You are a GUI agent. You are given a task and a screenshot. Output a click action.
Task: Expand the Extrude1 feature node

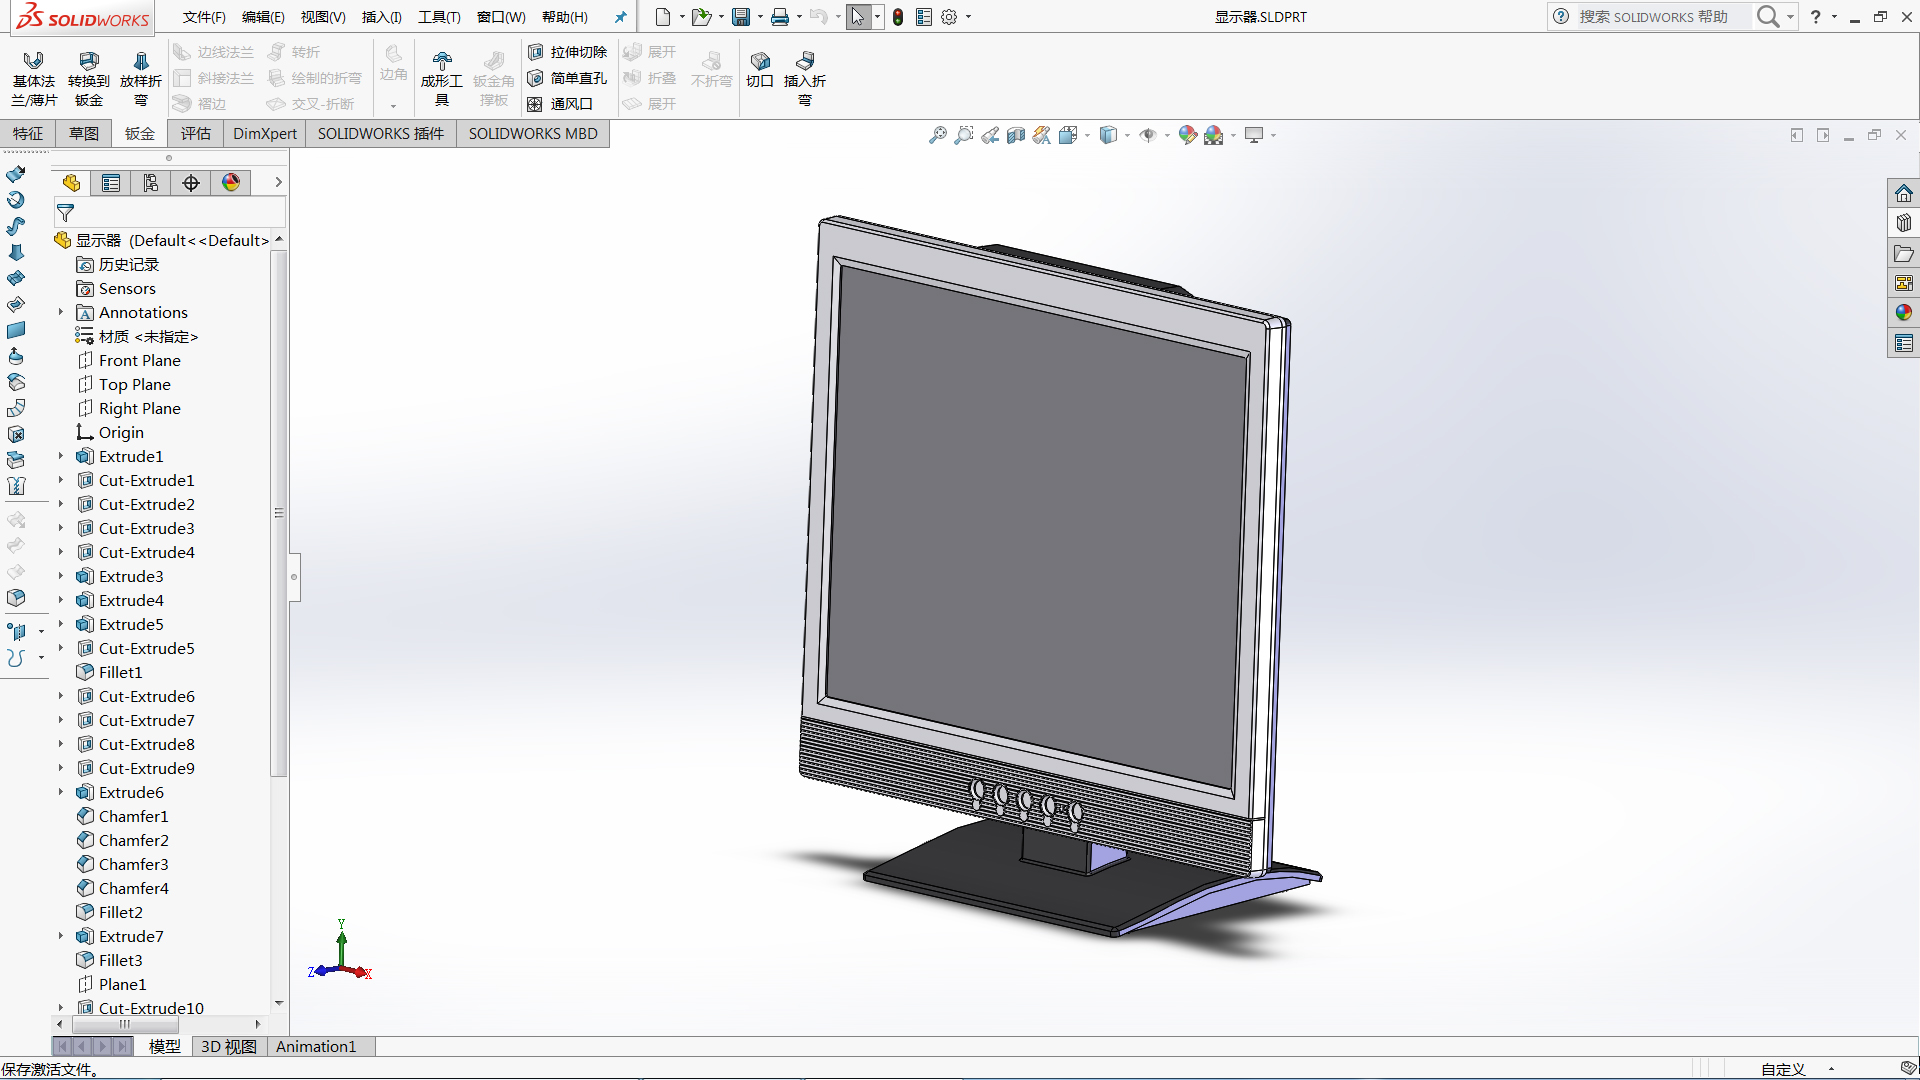tap(60, 456)
